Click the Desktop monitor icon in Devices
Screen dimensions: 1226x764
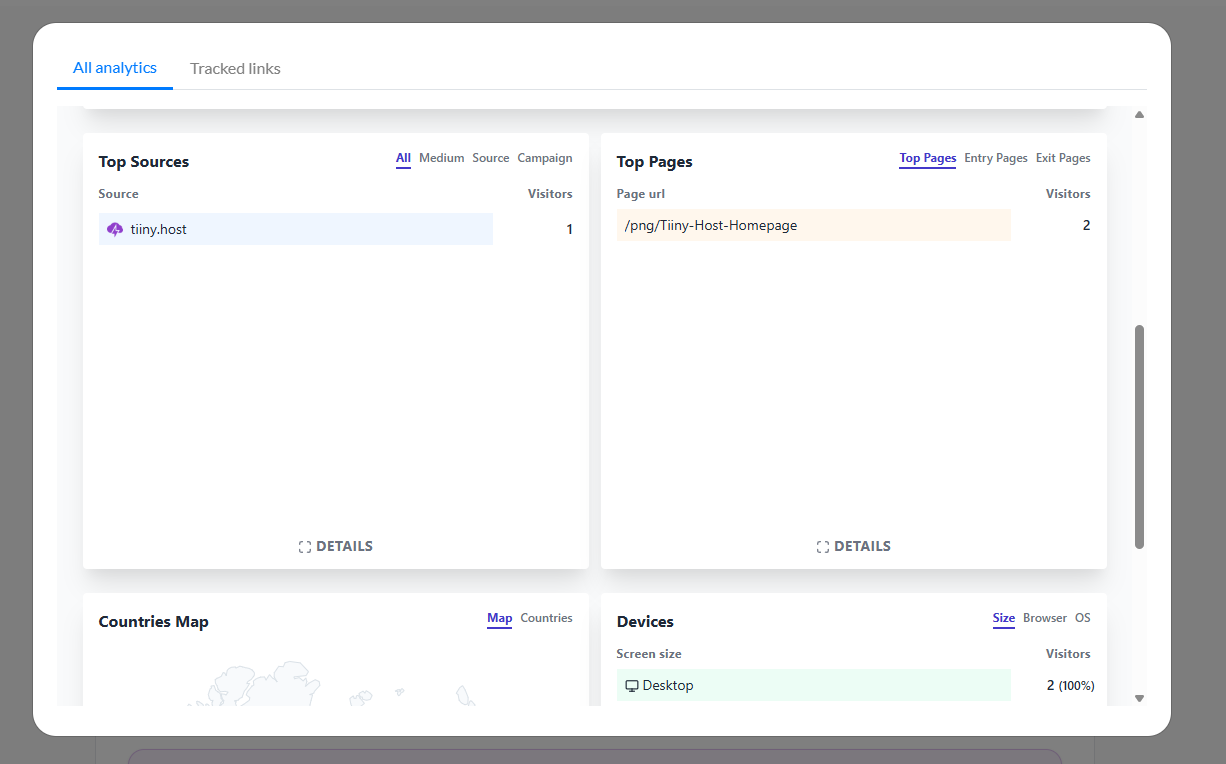[x=632, y=686]
